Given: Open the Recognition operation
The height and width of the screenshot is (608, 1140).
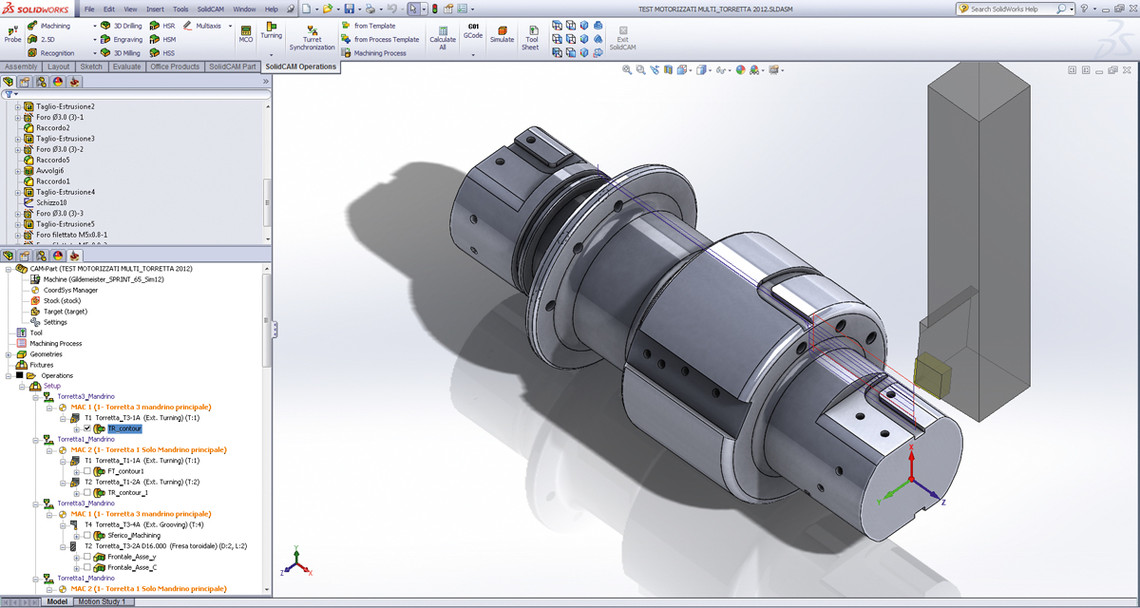Looking at the screenshot, I should pos(51,53).
